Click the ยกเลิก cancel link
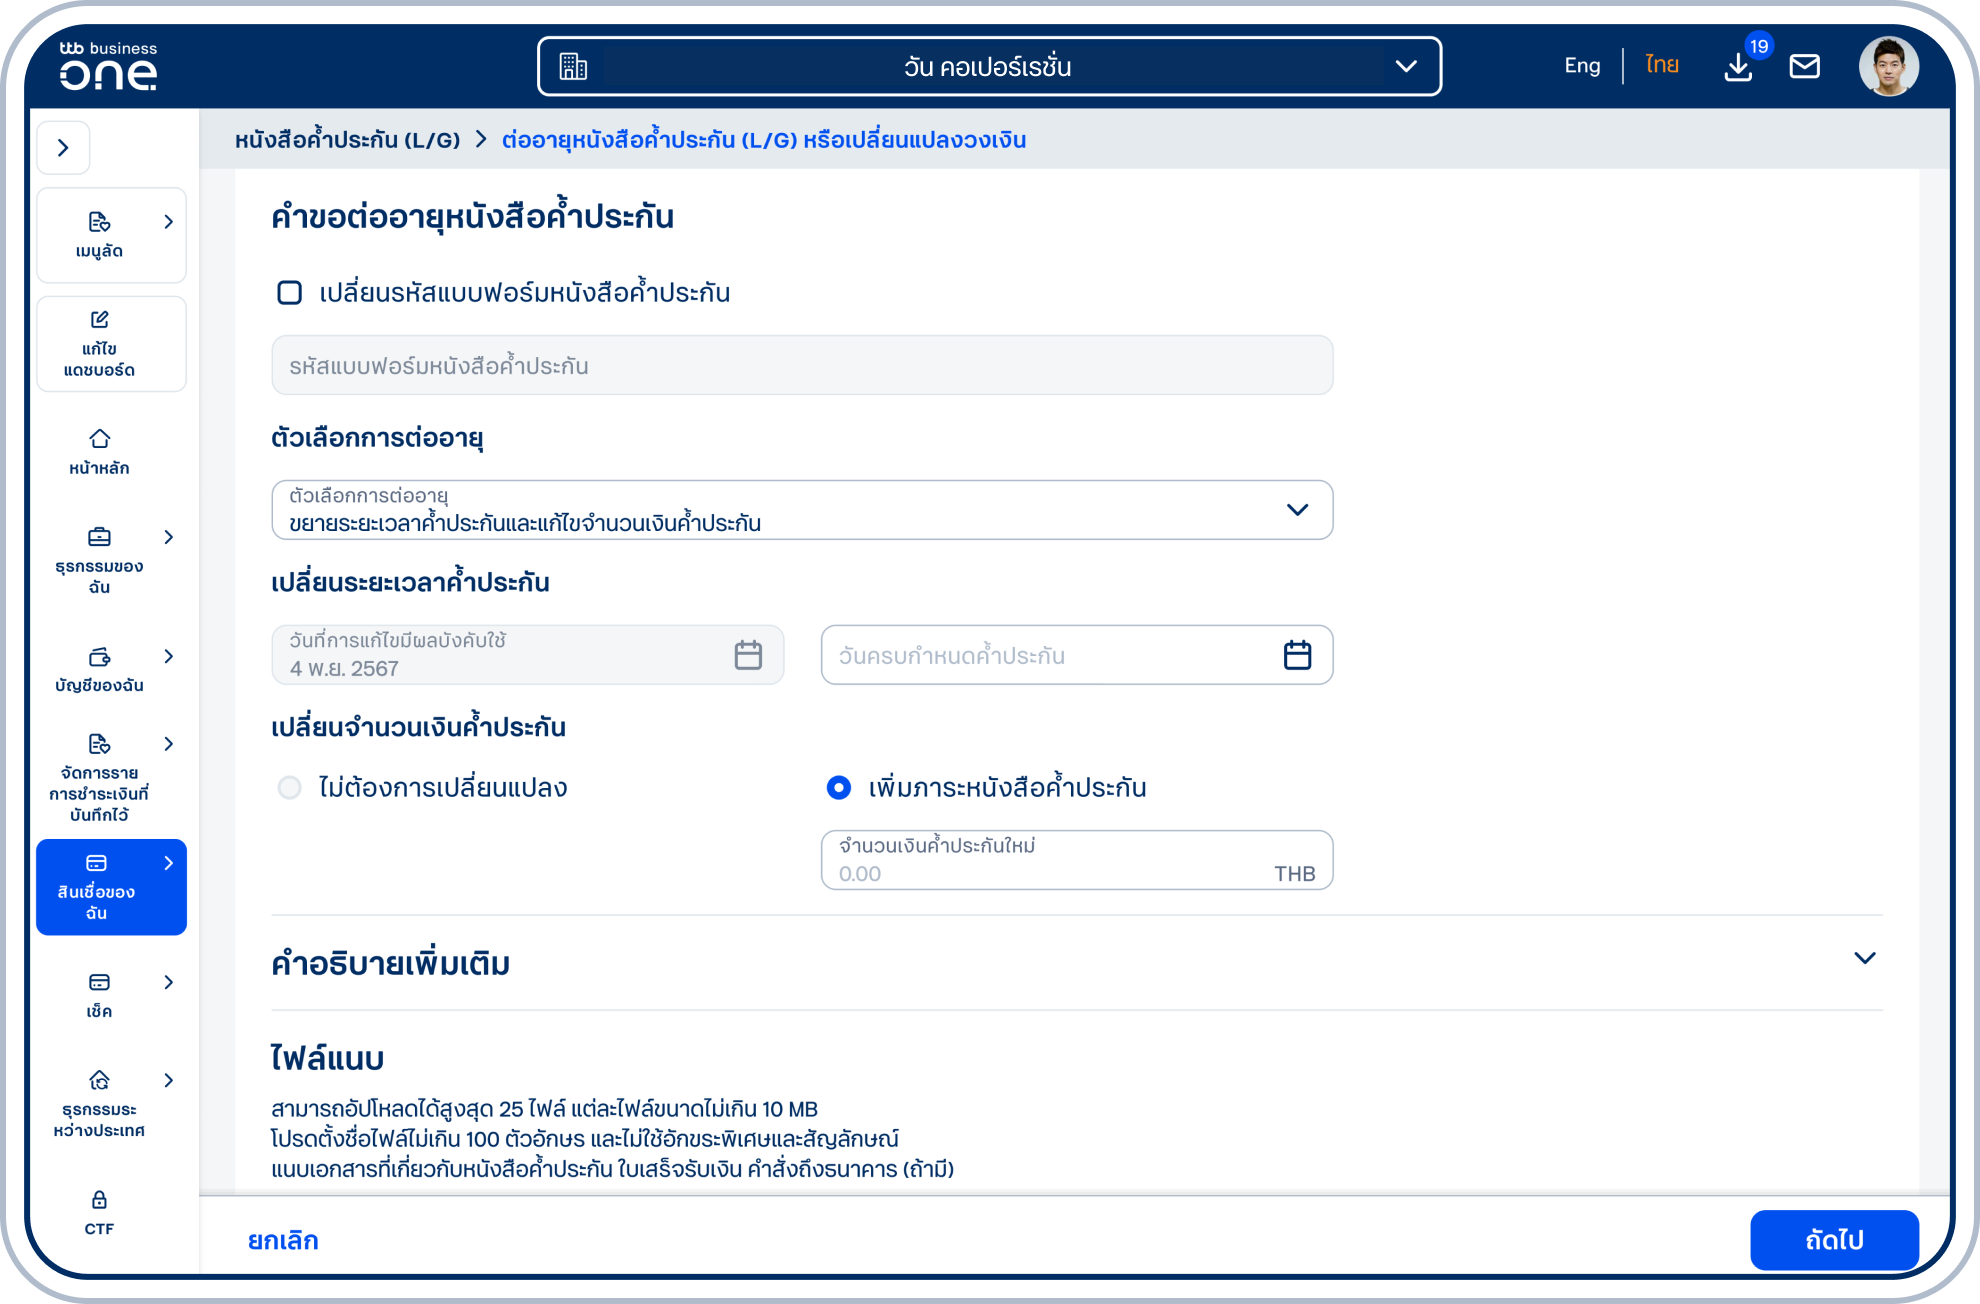The height and width of the screenshot is (1304, 1980). tap(282, 1240)
